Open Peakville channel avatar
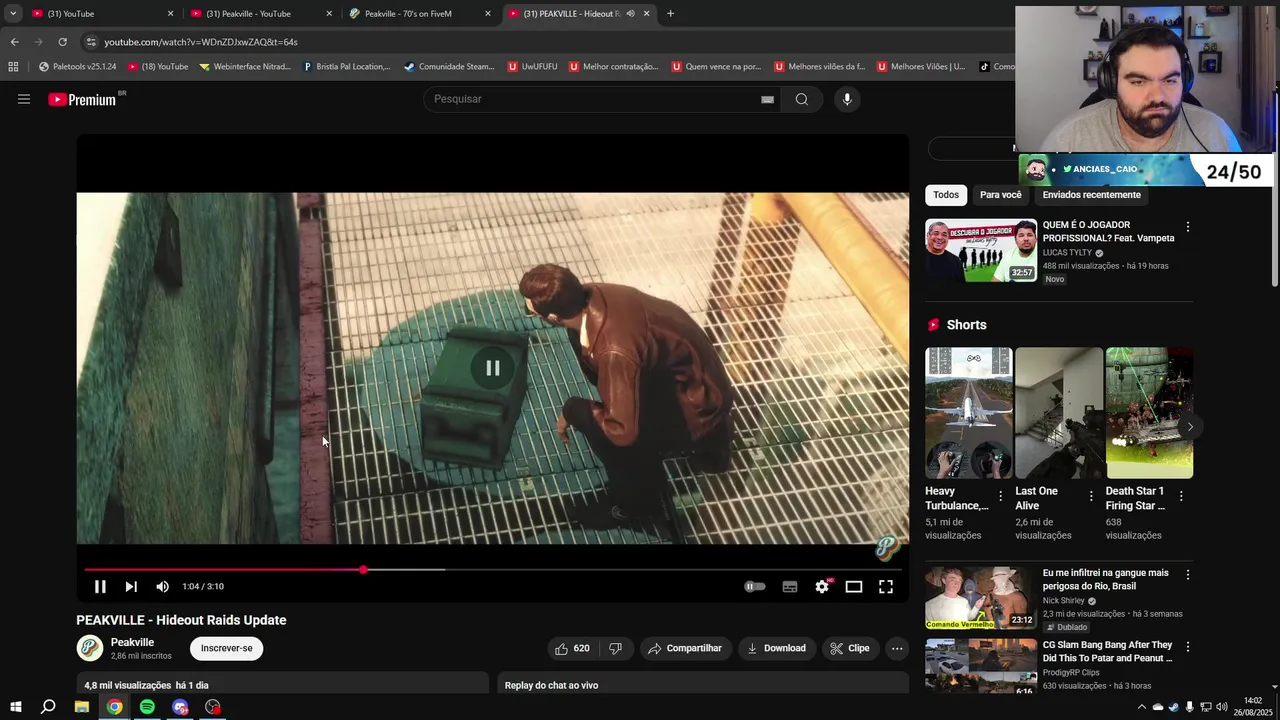The height and width of the screenshot is (720, 1280). (x=90, y=648)
